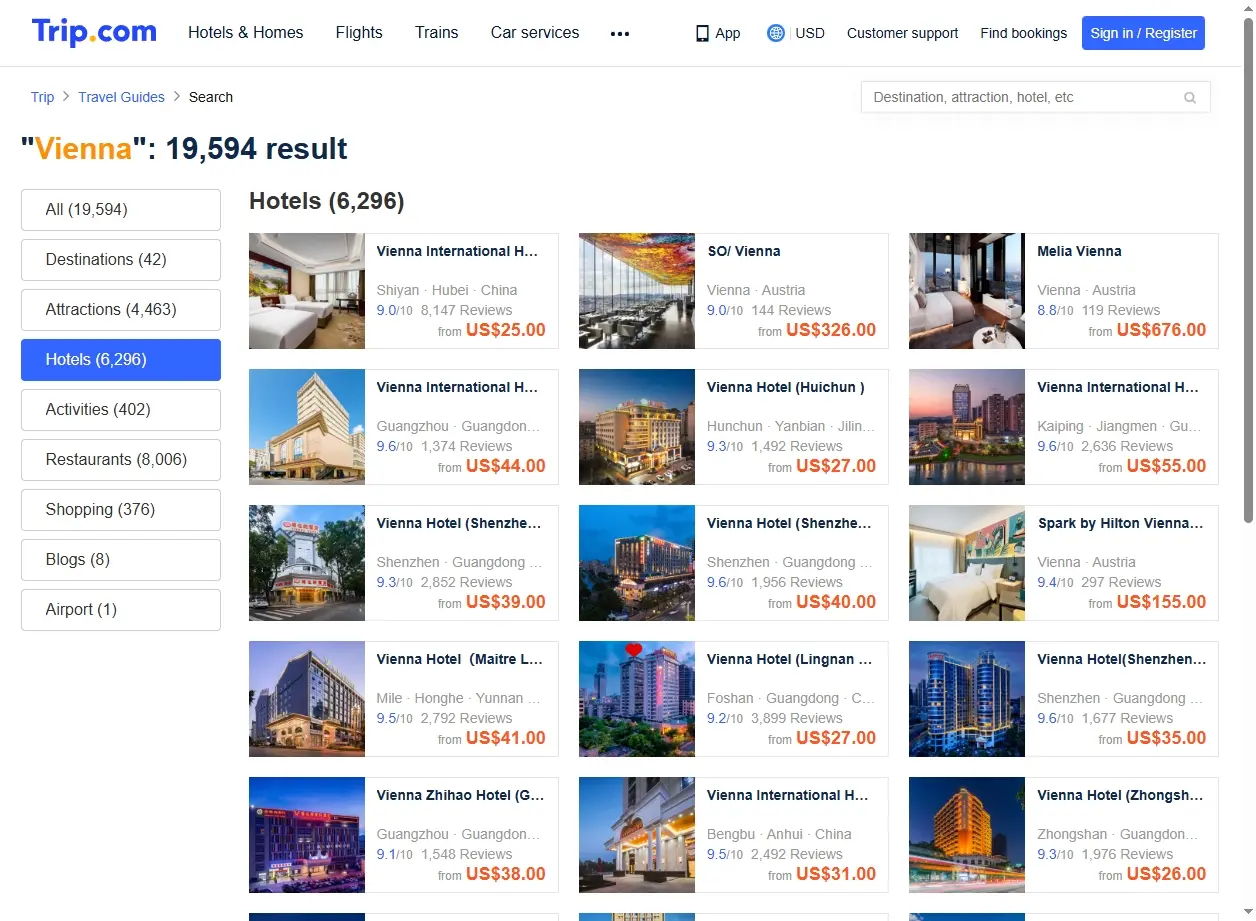The image size is (1256, 921).
Task: Open Customer support
Action: pos(902,33)
